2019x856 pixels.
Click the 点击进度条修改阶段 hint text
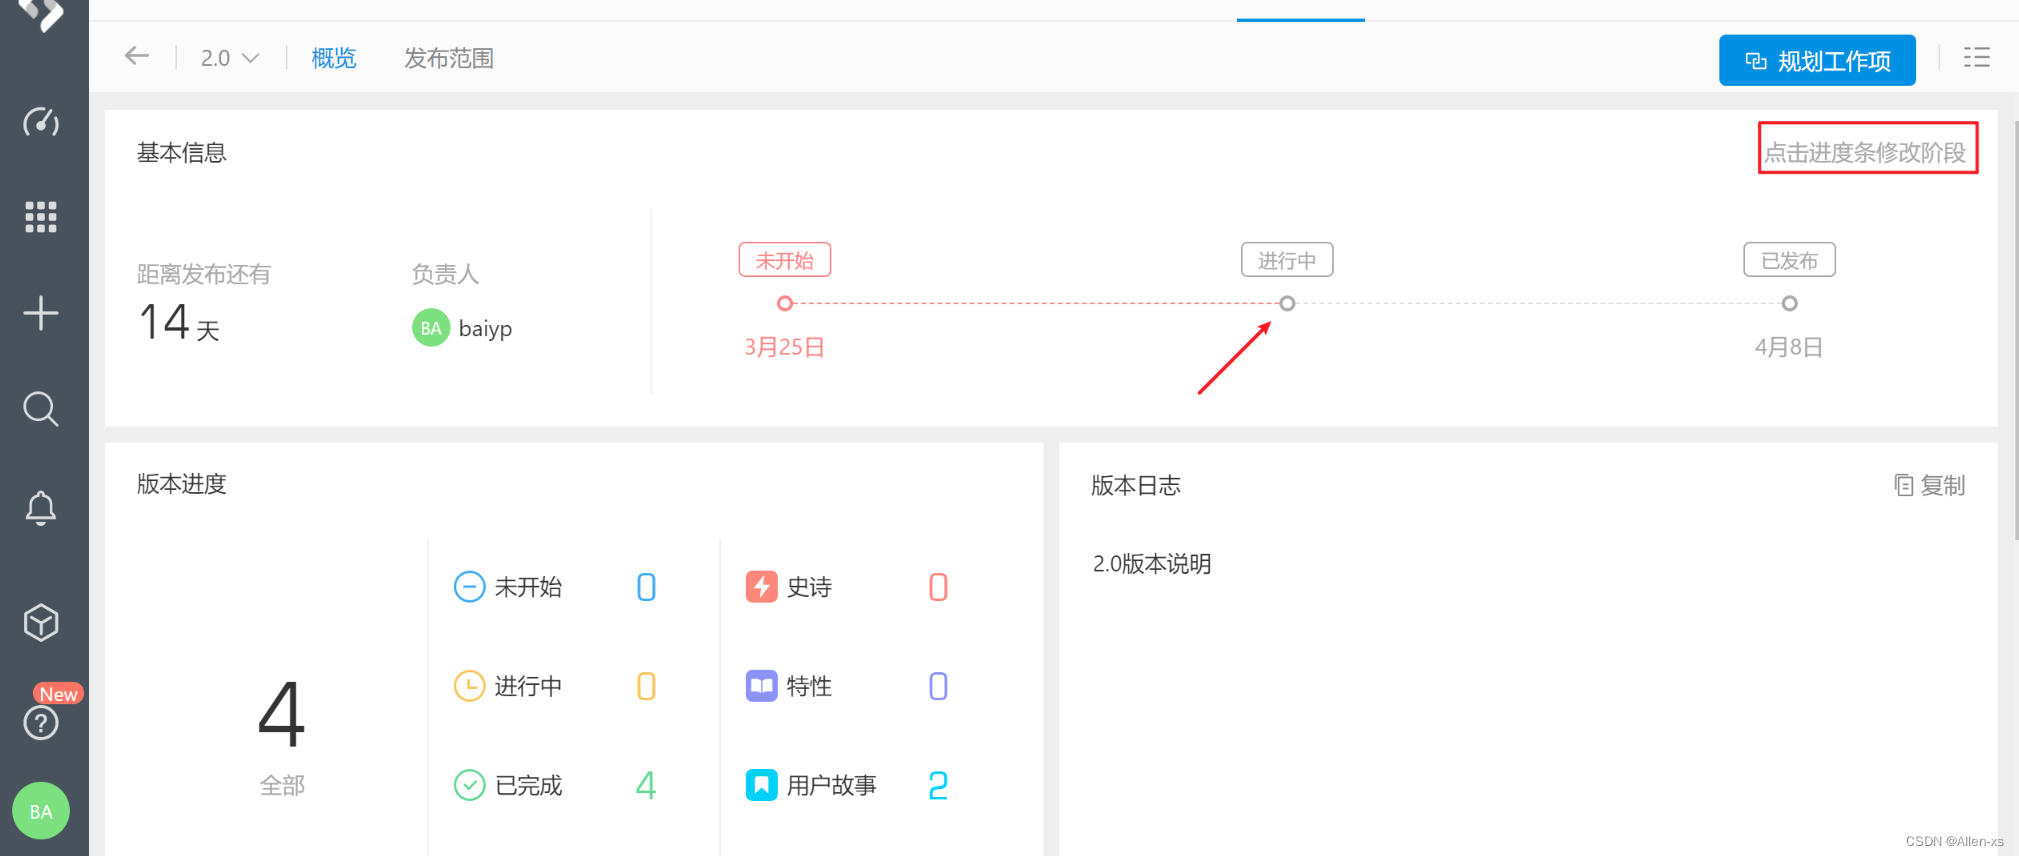1866,152
